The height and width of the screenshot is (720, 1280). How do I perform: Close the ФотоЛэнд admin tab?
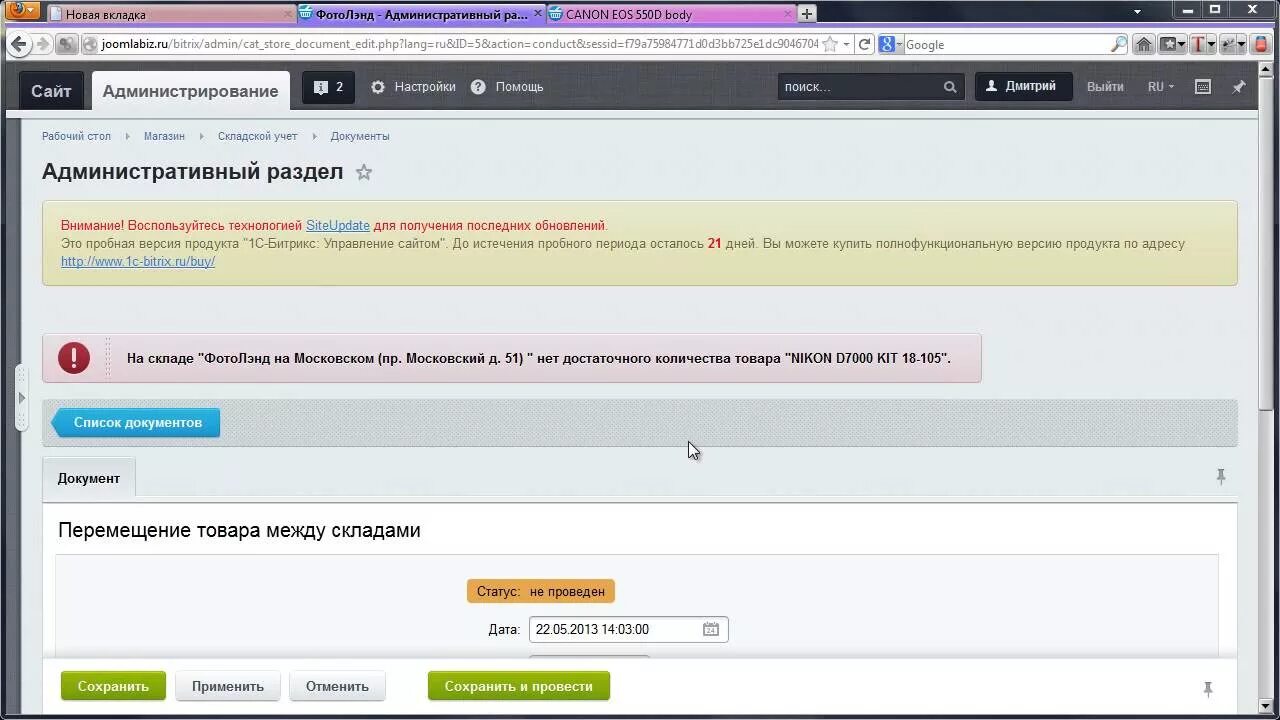click(538, 14)
